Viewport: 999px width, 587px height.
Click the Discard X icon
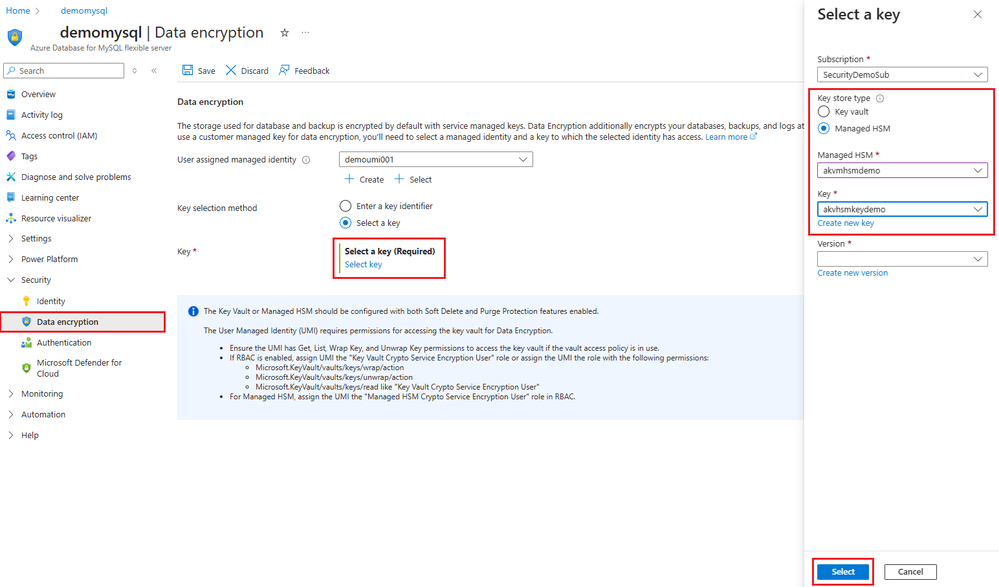231,70
